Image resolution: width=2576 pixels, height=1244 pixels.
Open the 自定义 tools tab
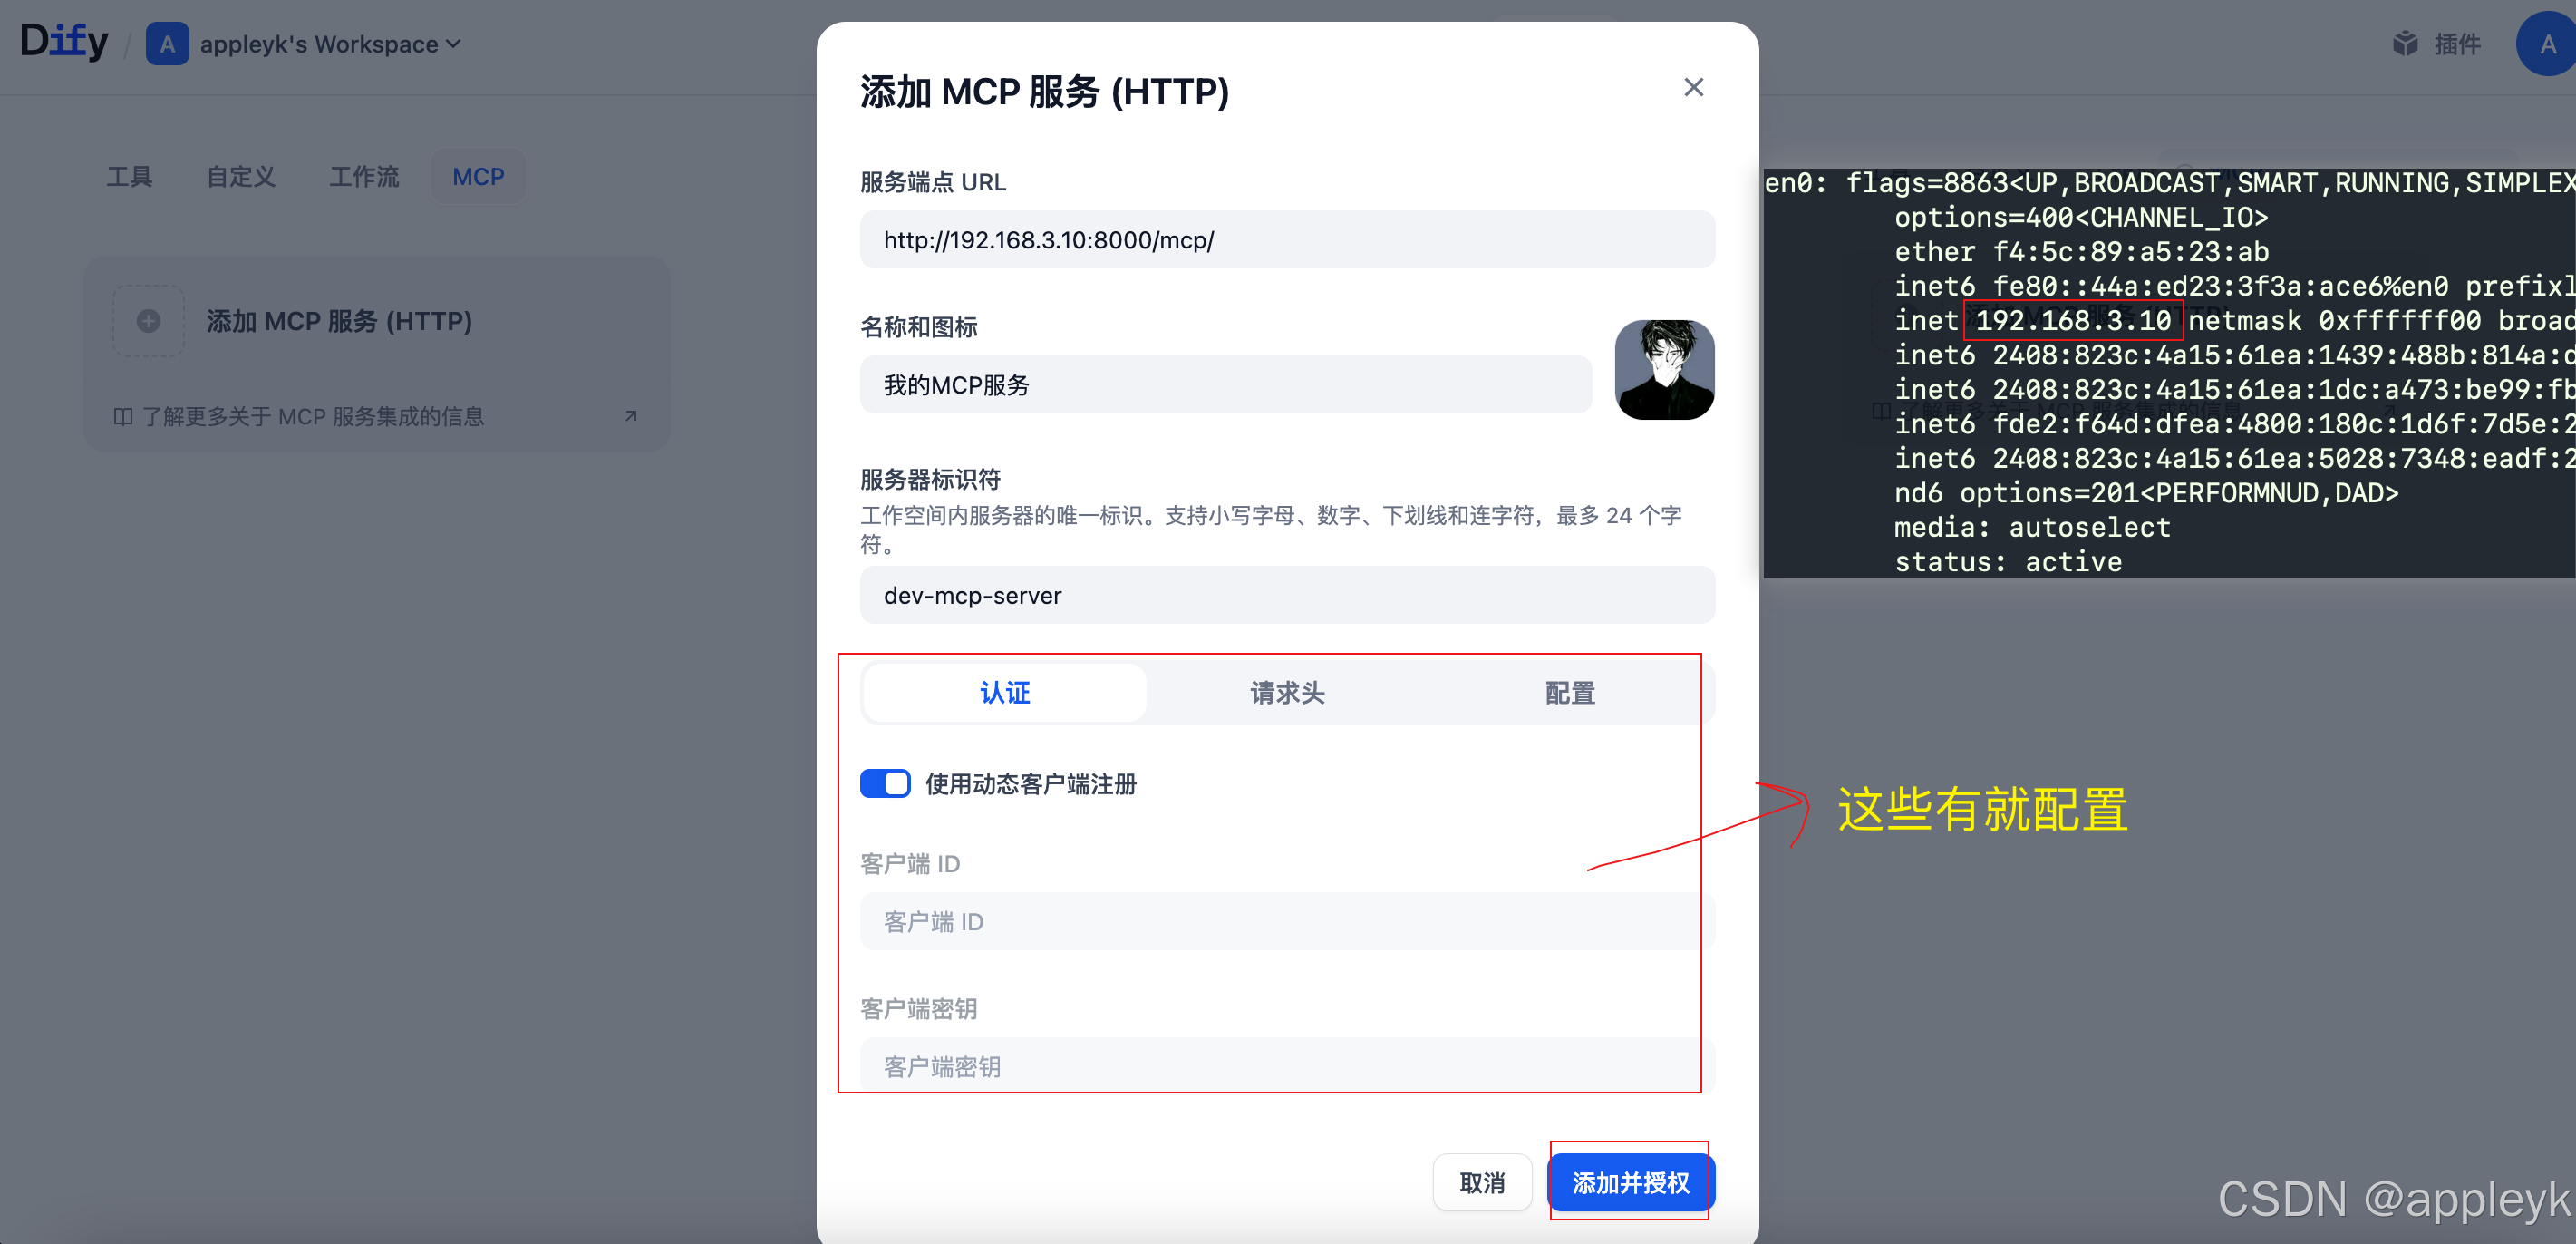pyautogui.click(x=241, y=177)
